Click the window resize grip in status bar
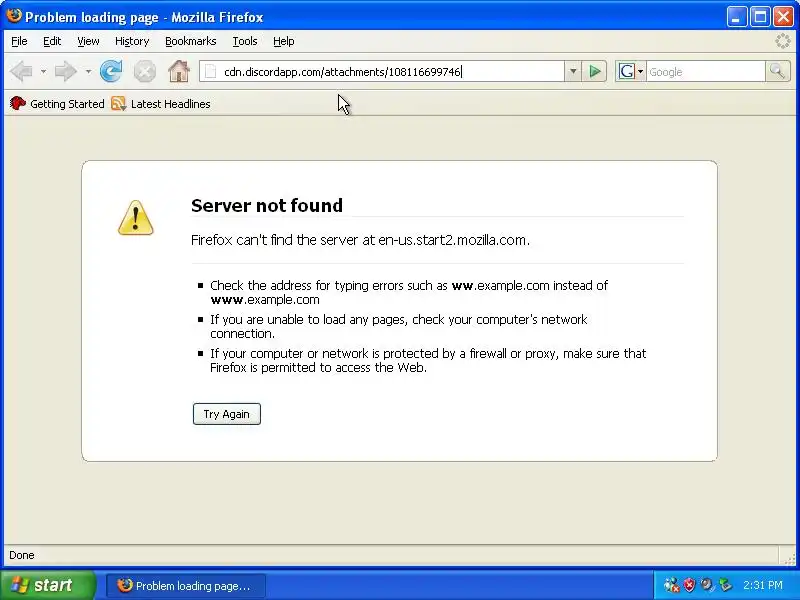The image size is (800, 600). (790, 559)
